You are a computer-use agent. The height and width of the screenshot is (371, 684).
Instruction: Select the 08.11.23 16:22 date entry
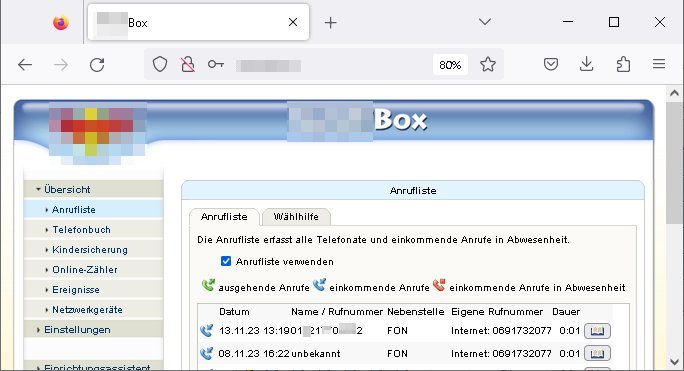click(254, 354)
